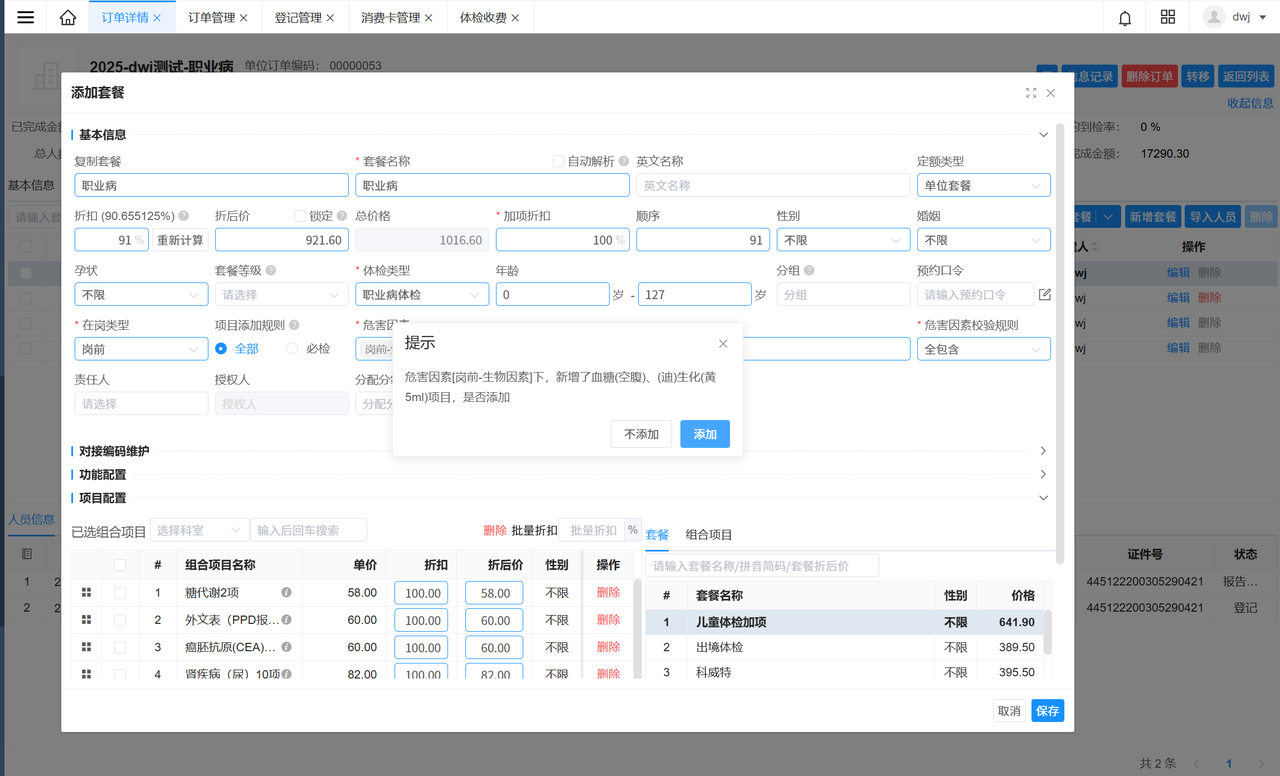
Task: Tick the 锁定 checkbox
Action: [x=300, y=216]
